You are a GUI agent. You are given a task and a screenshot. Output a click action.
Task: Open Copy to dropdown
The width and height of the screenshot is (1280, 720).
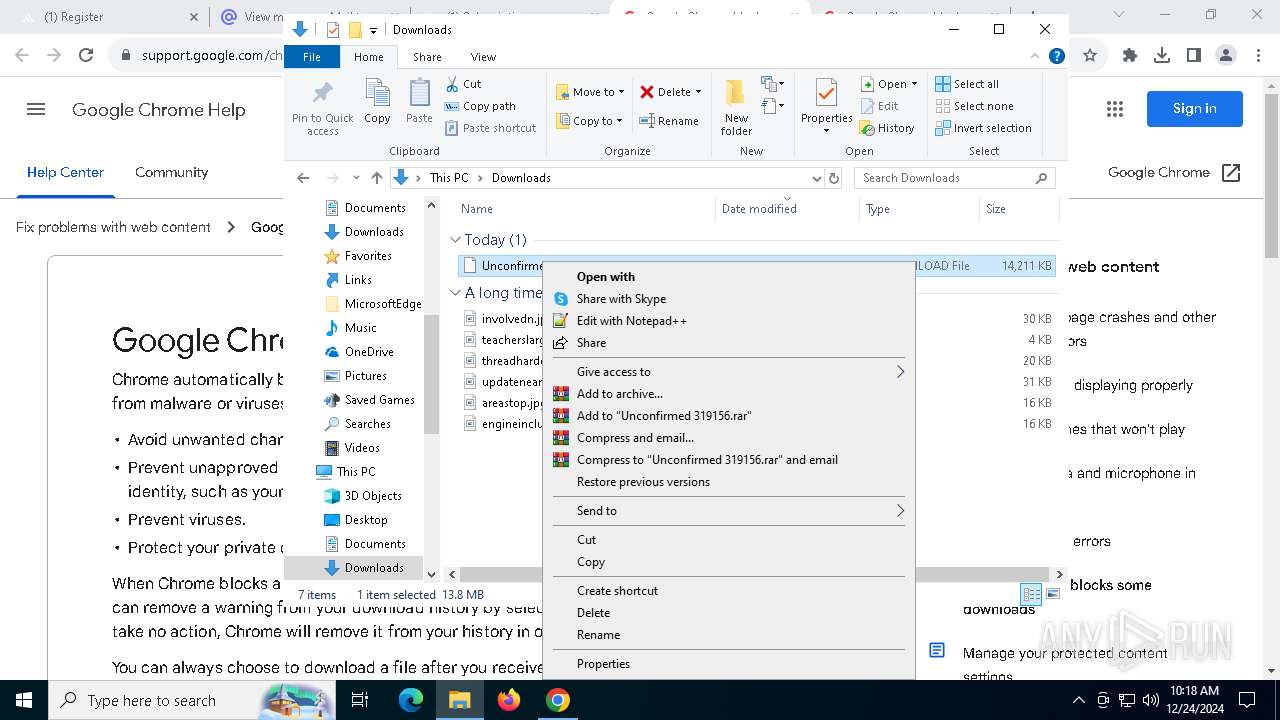[589, 121]
